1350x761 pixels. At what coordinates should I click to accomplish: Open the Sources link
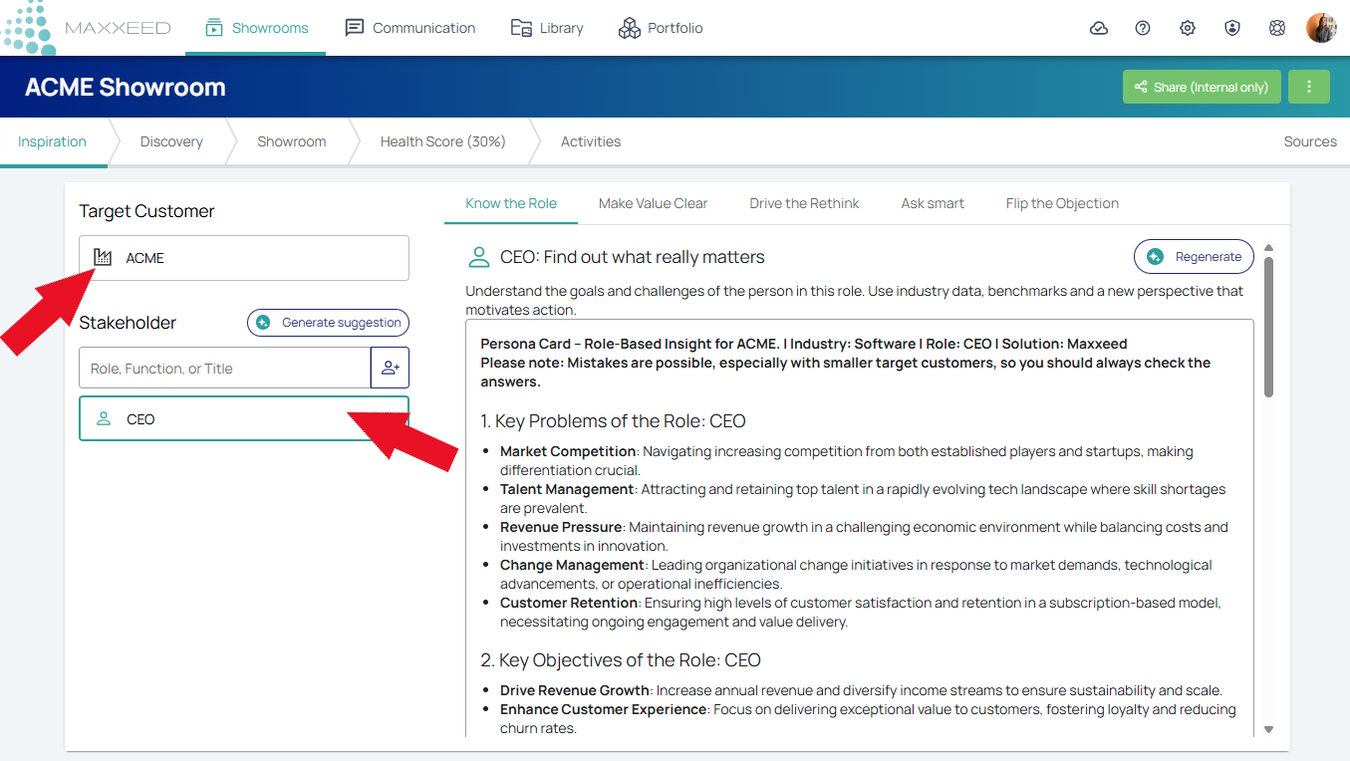1310,142
